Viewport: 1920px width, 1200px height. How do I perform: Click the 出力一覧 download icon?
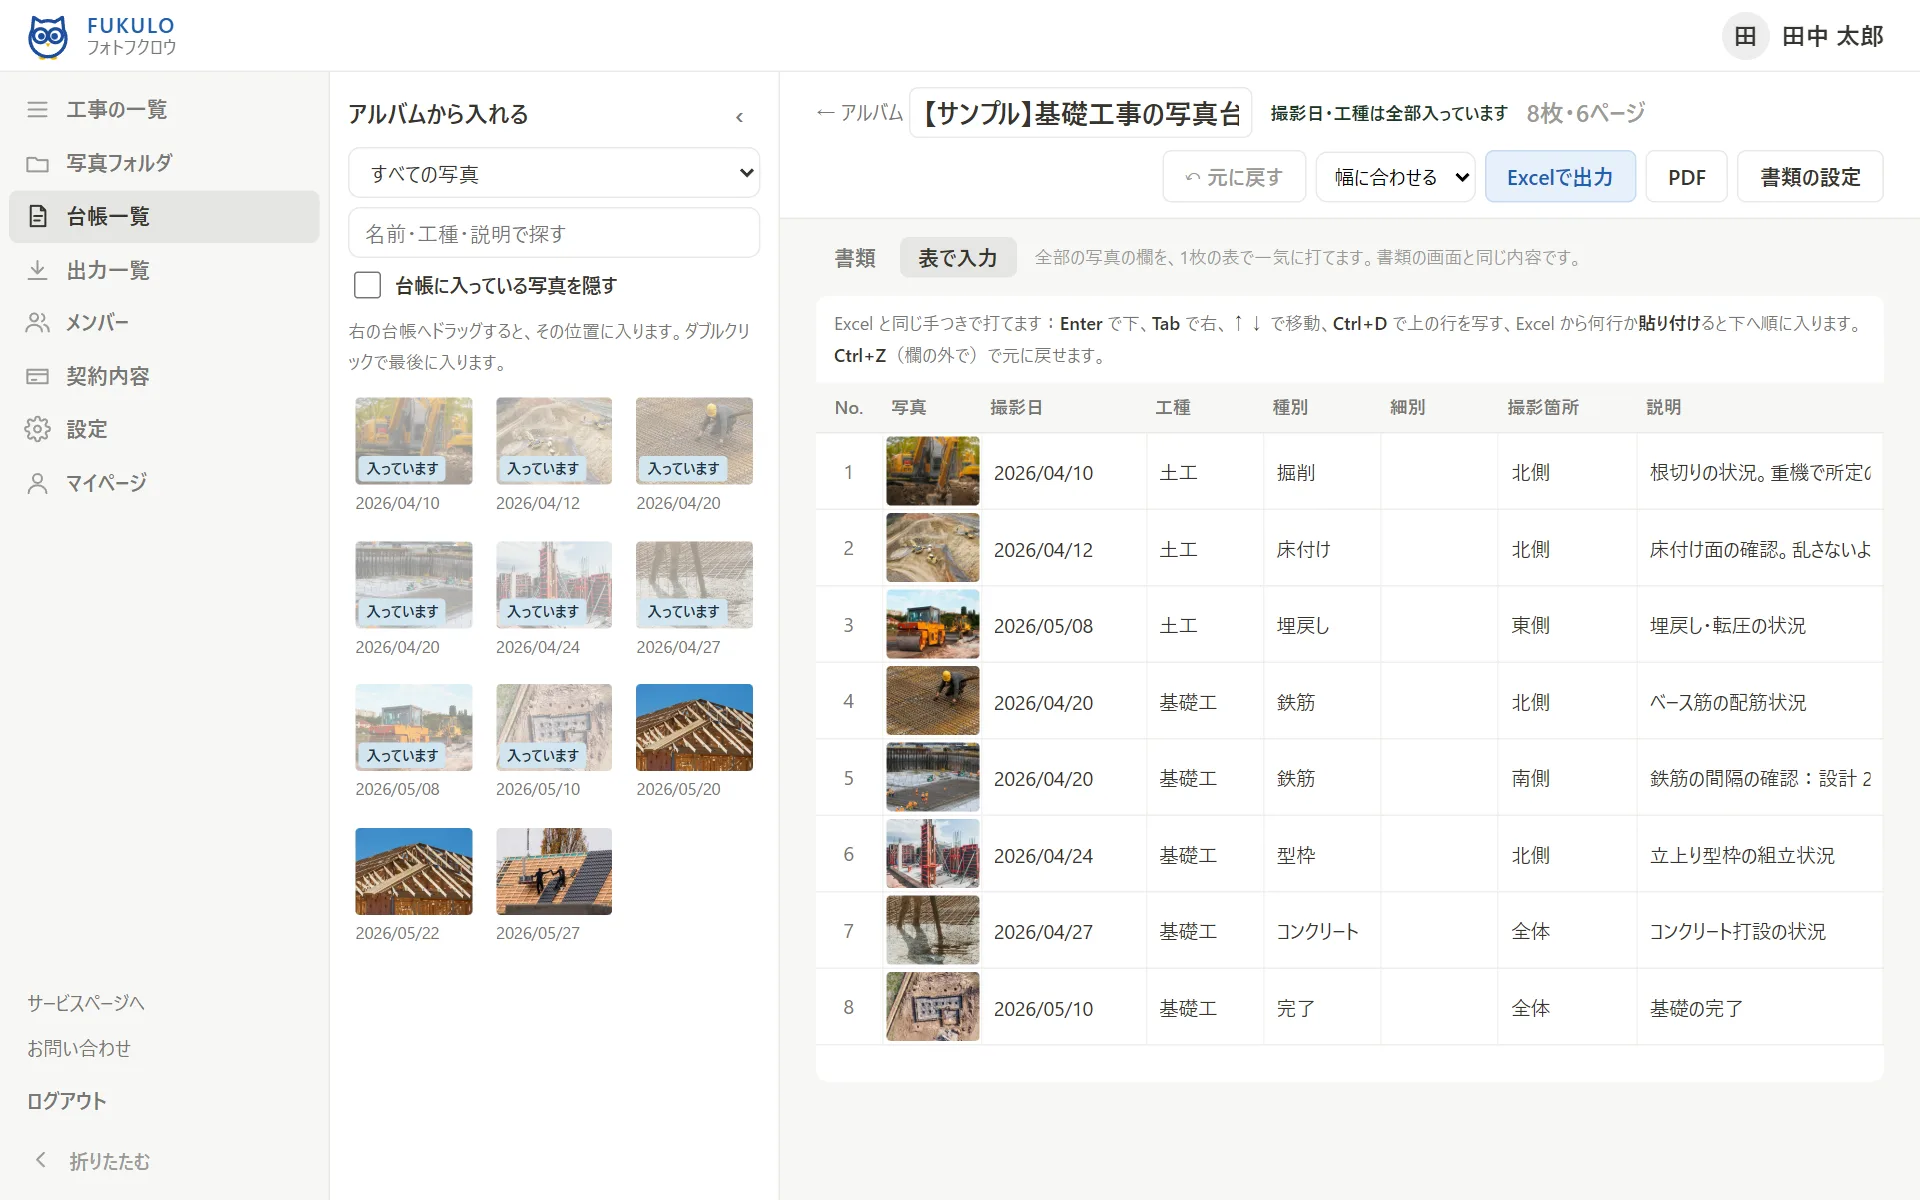(x=37, y=270)
